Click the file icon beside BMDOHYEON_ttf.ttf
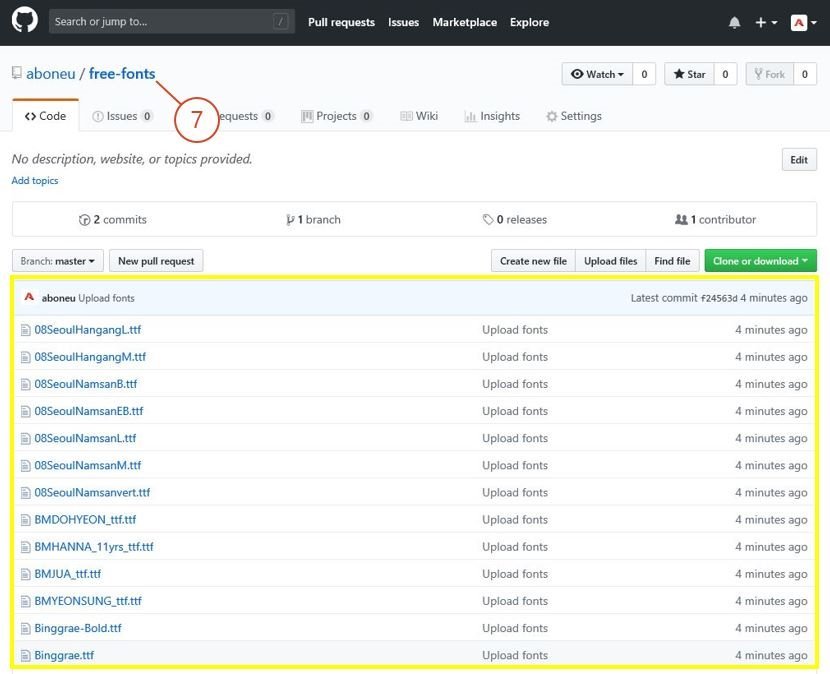The image size is (830, 674). [x=25, y=520]
